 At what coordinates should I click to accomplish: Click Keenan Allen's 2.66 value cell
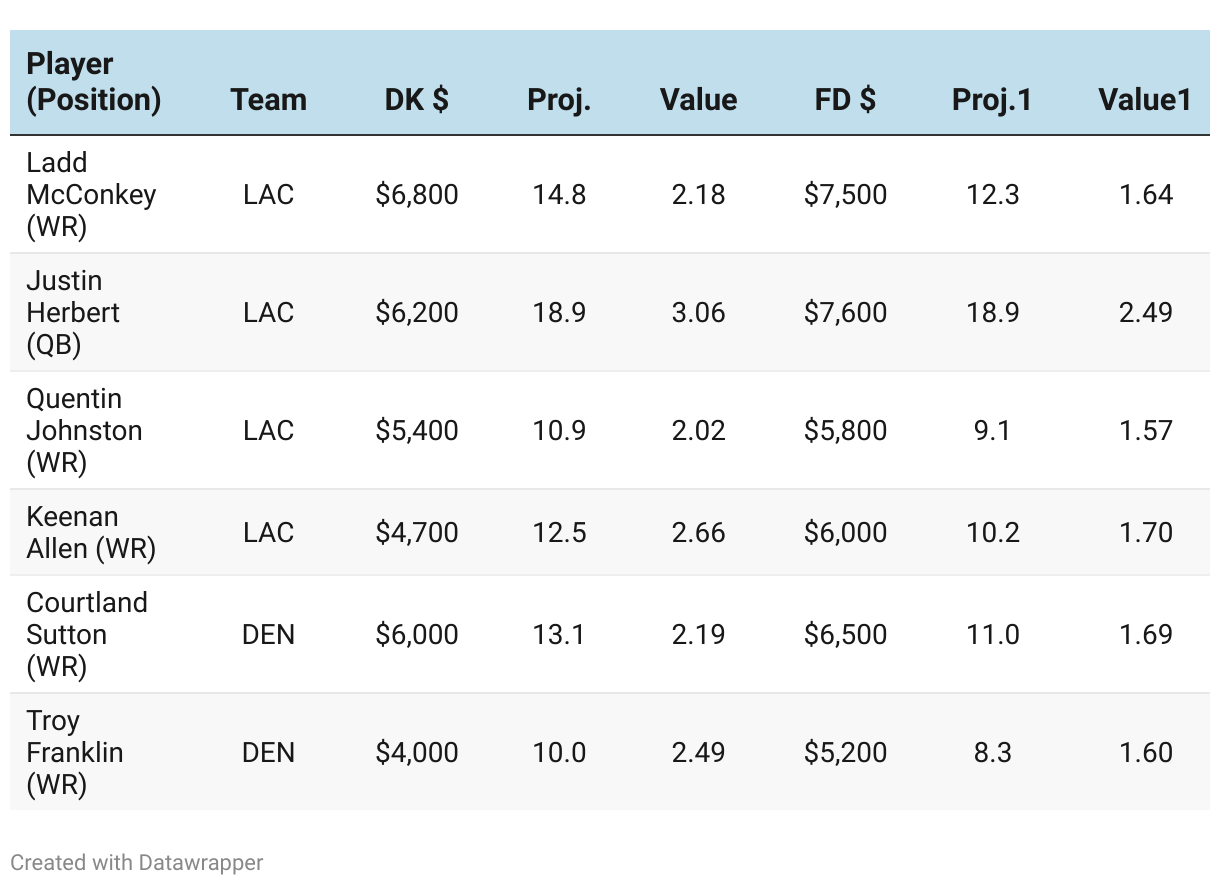(698, 532)
